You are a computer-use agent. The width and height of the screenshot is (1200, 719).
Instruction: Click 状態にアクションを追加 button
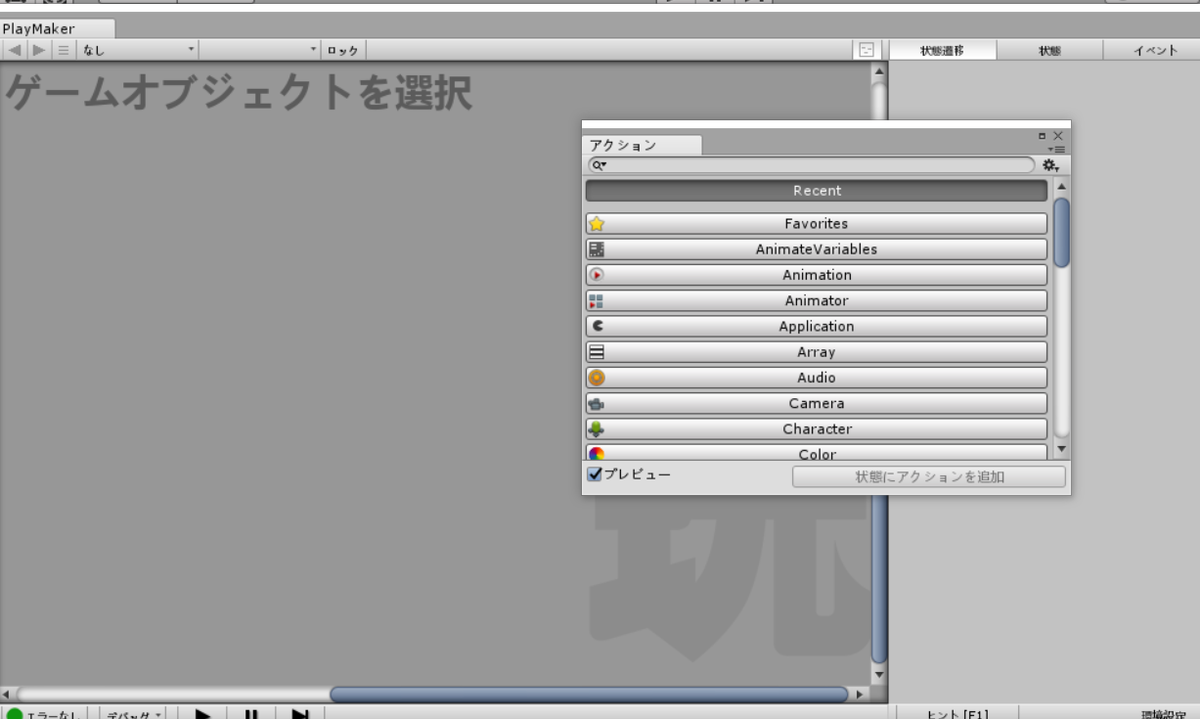929,477
